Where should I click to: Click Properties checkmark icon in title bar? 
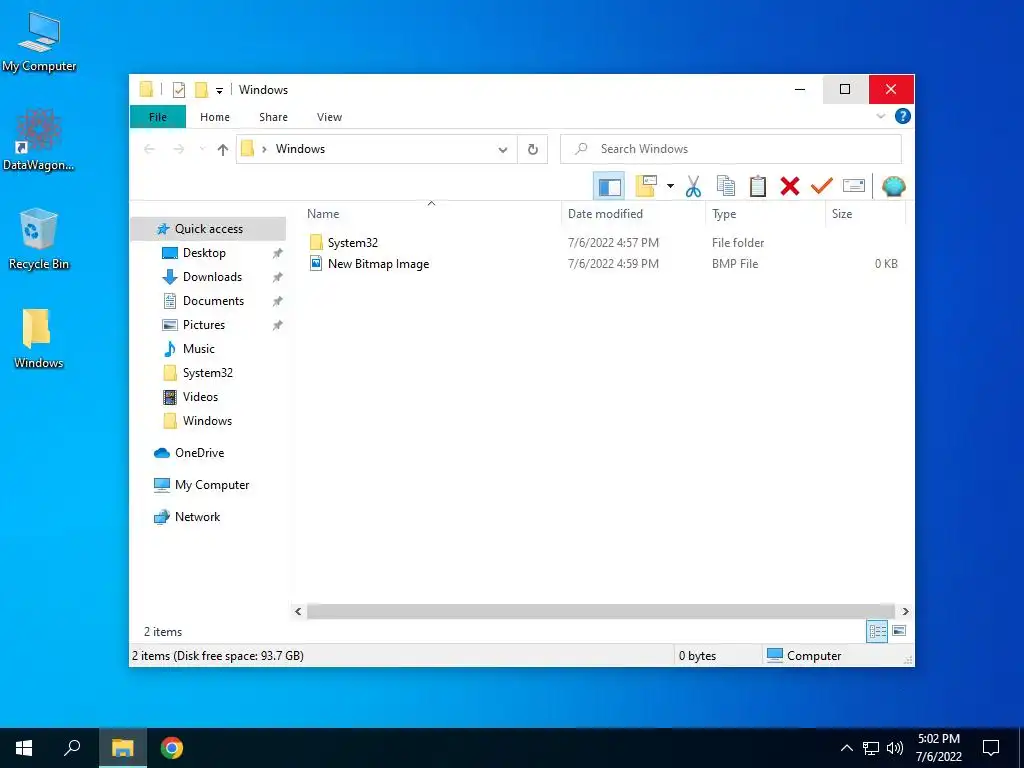pos(178,90)
